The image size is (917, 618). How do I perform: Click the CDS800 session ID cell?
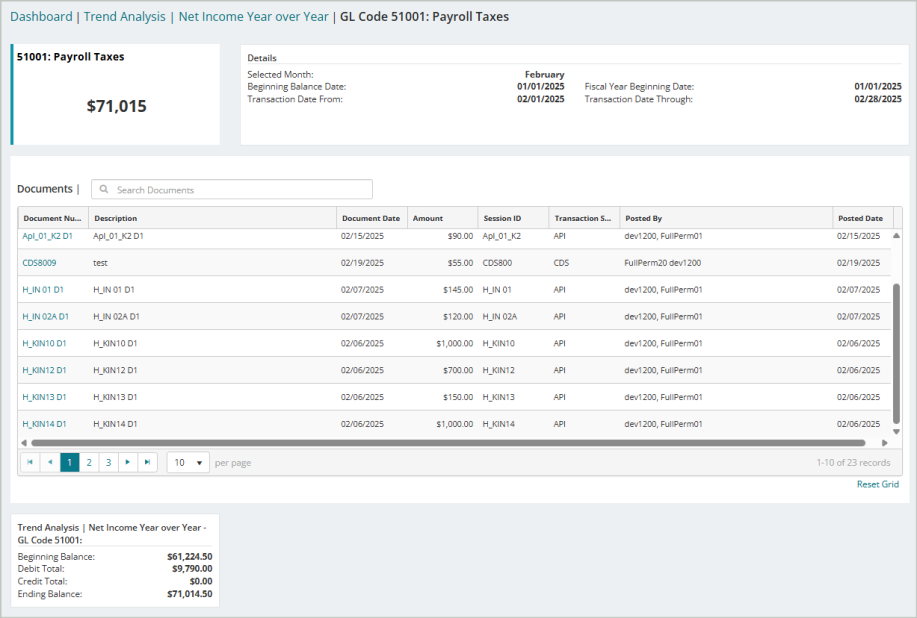click(x=497, y=263)
